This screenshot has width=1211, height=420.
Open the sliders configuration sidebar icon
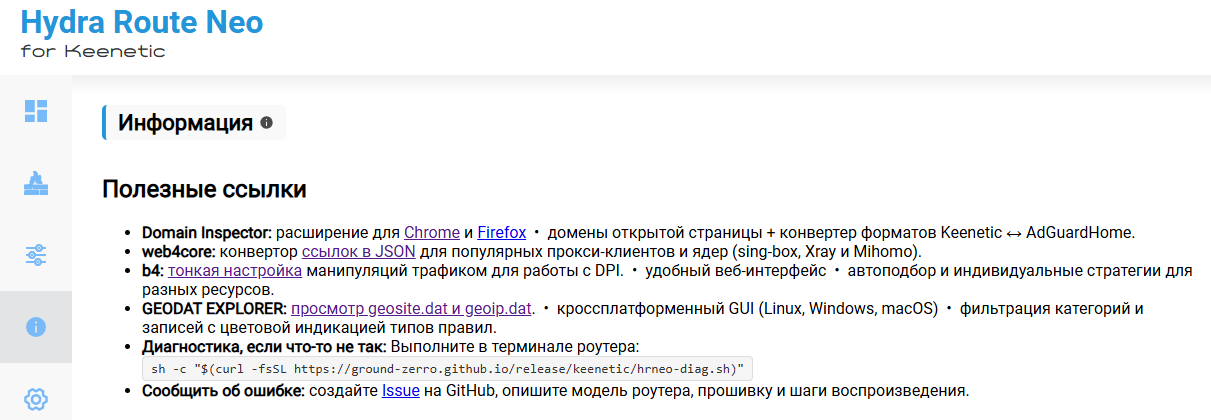36,255
